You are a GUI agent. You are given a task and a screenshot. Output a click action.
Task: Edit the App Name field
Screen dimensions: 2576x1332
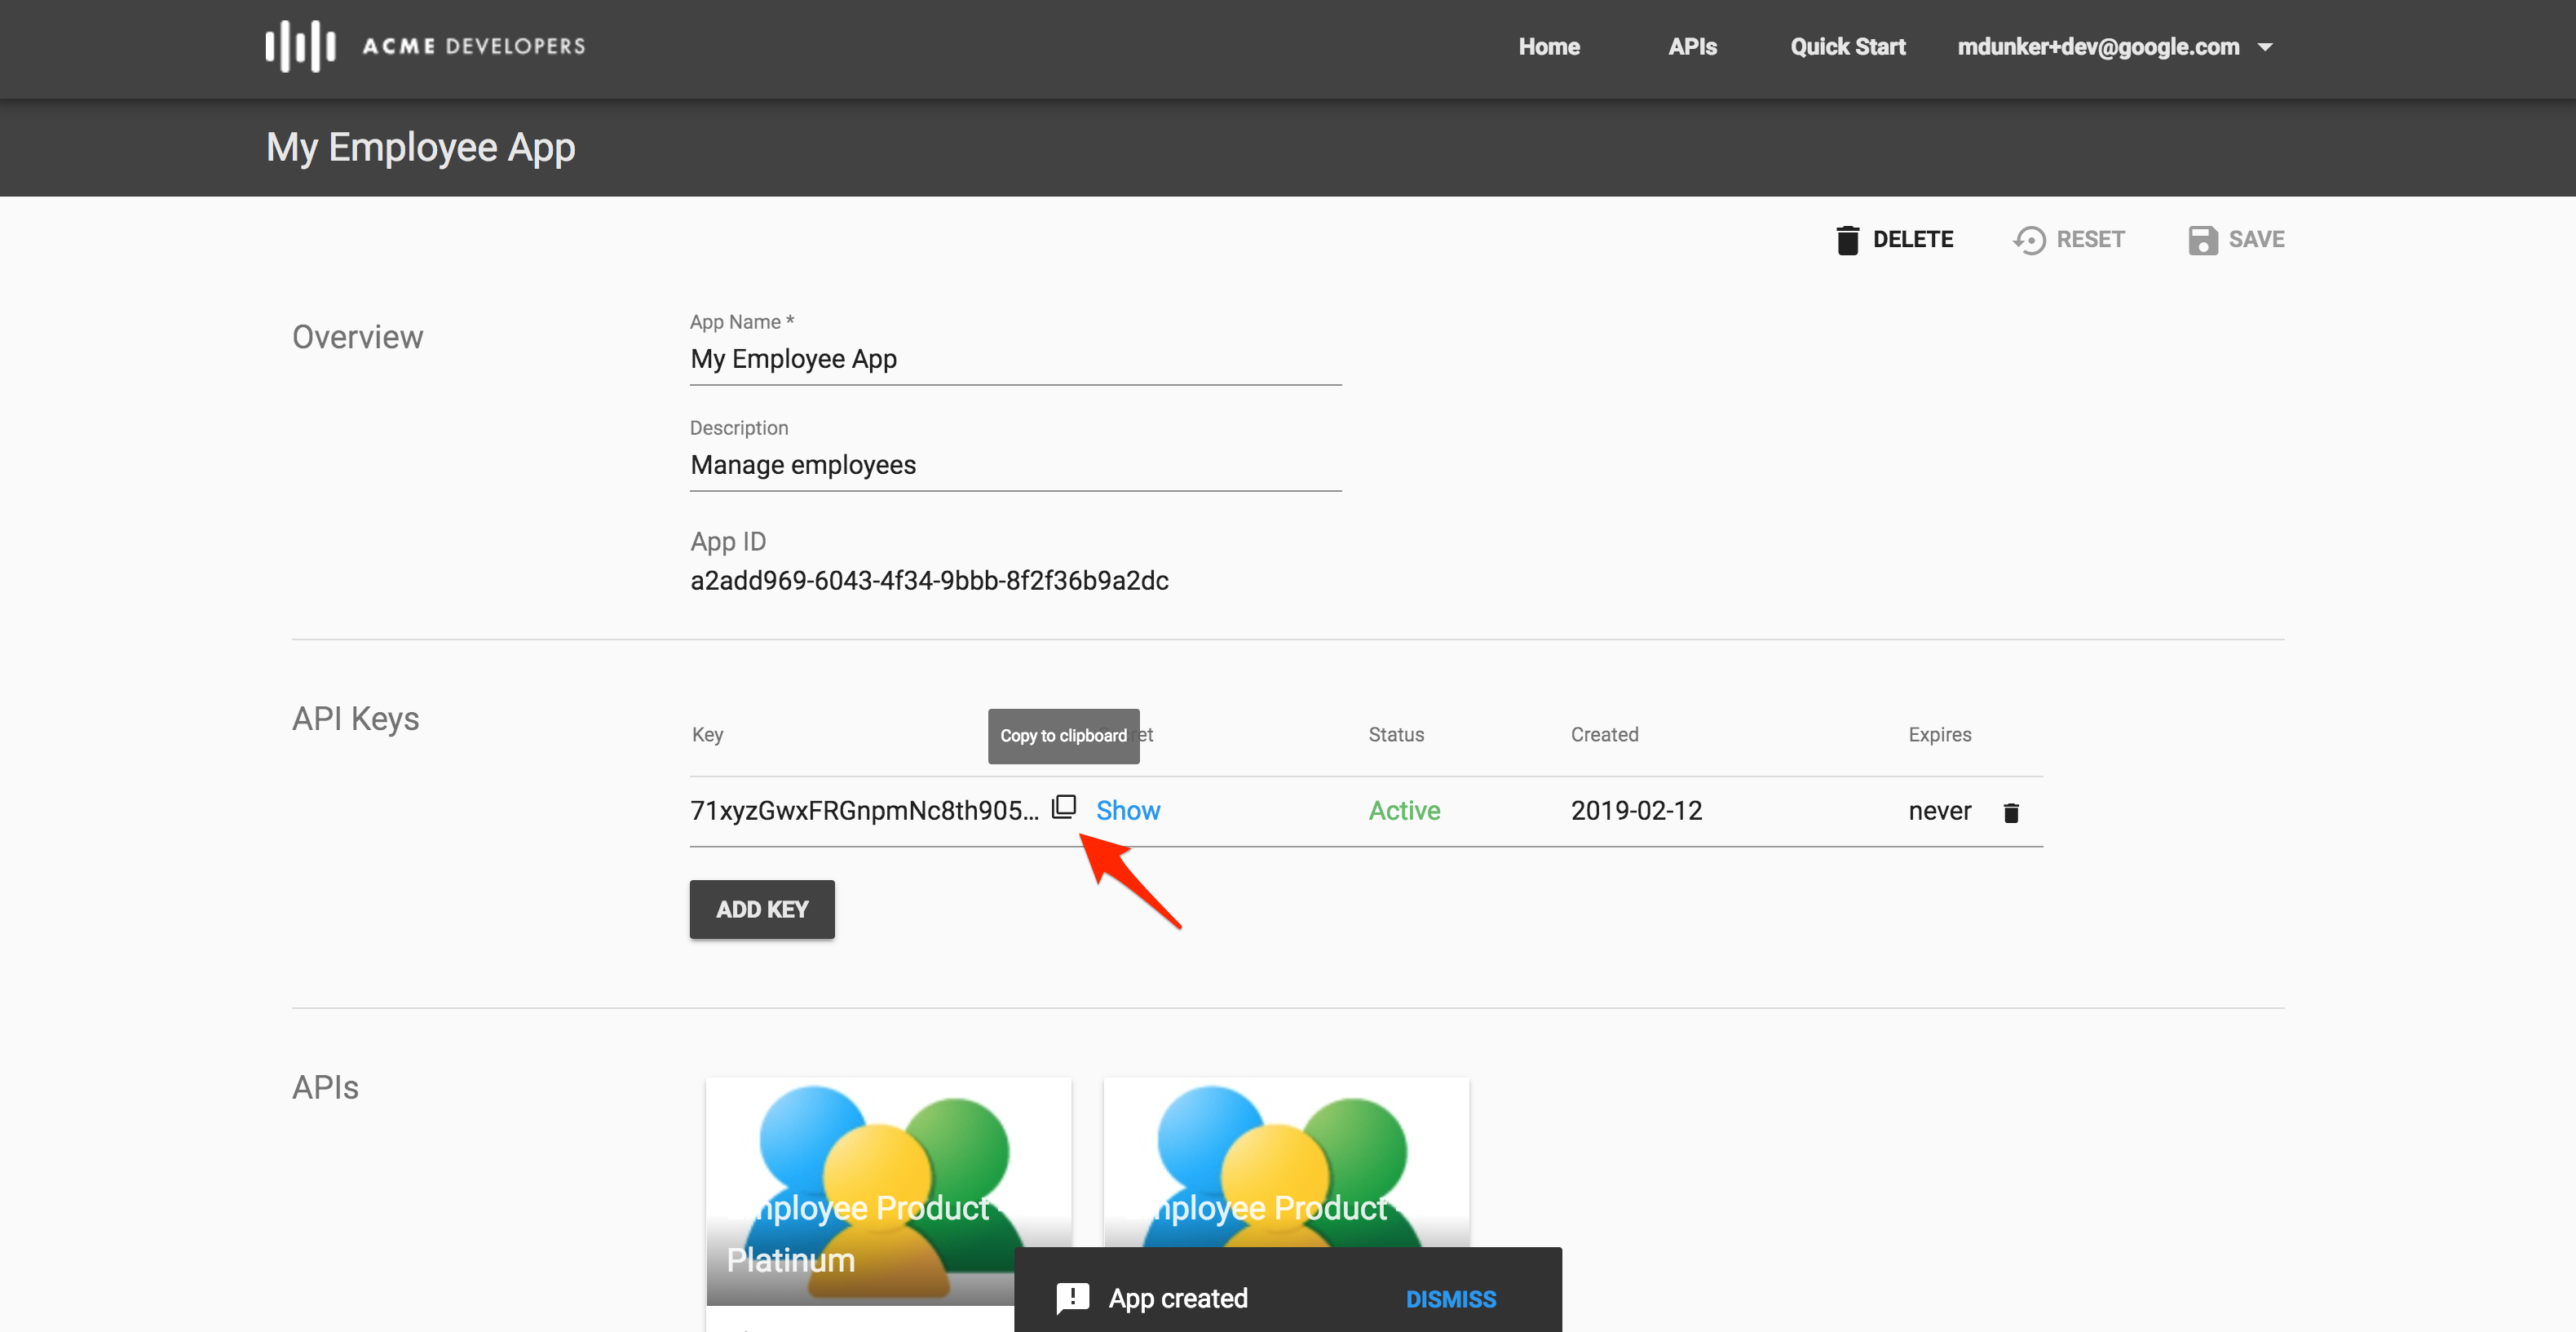click(x=1016, y=359)
